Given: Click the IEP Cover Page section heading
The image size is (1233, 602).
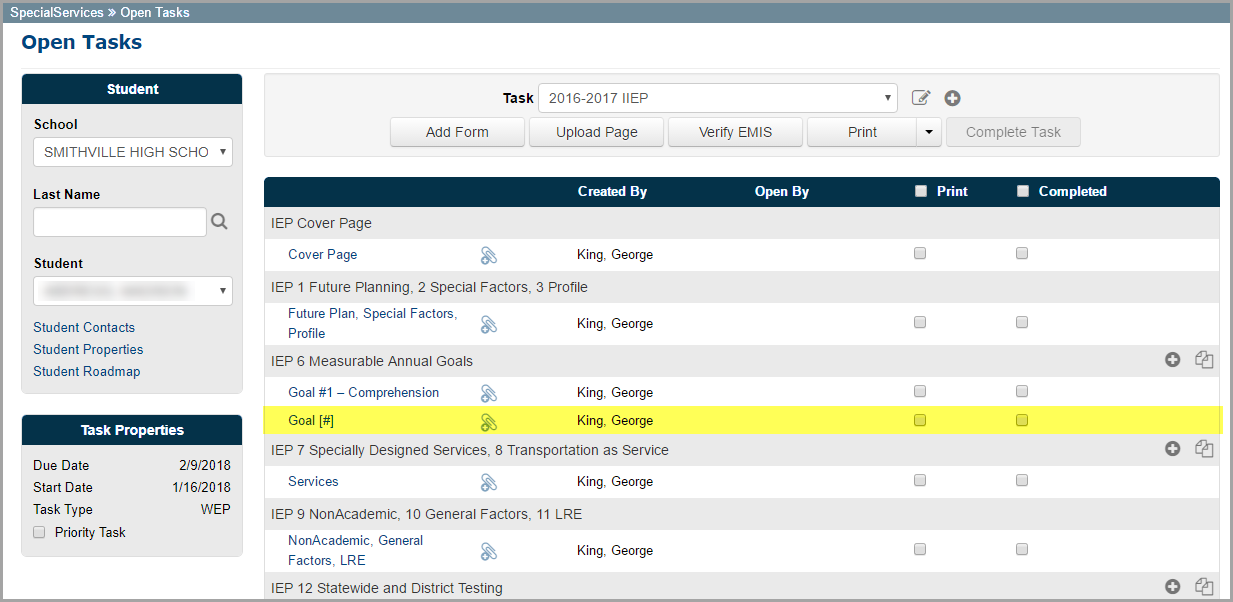Looking at the screenshot, I should point(321,223).
